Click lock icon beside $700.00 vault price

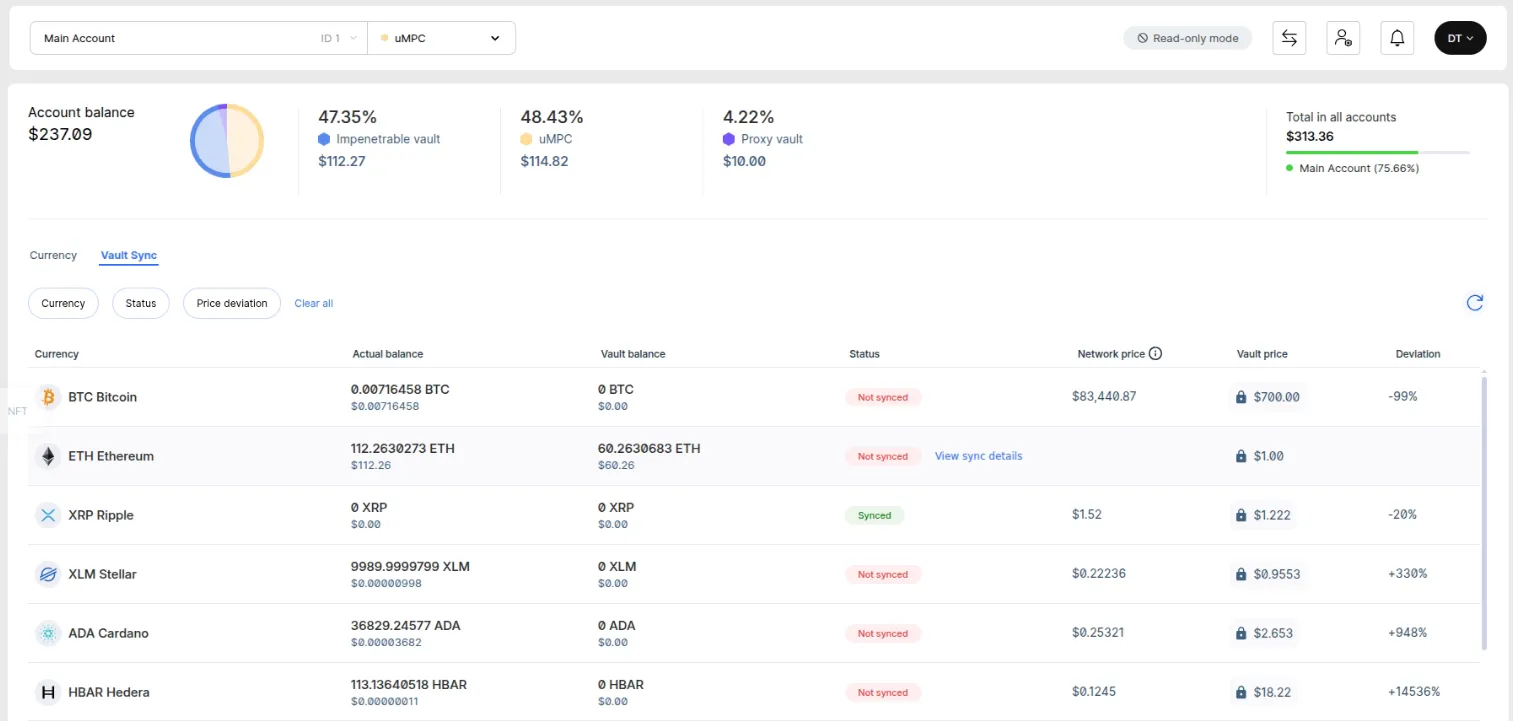pyautogui.click(x=1241, y=397)
